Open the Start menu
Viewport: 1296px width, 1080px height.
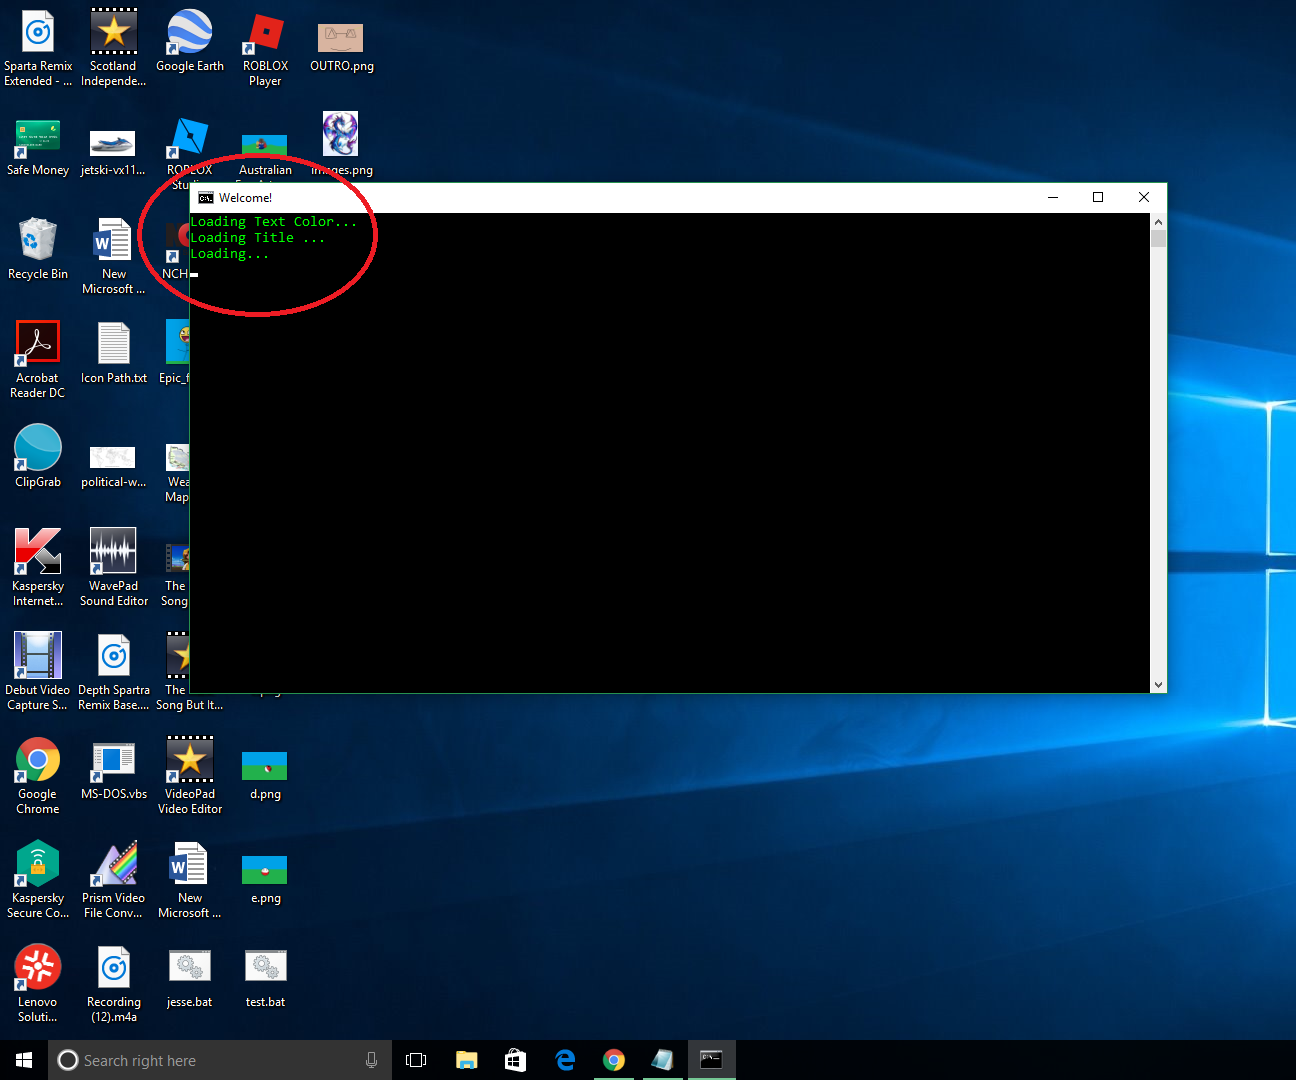point(22,1059)
